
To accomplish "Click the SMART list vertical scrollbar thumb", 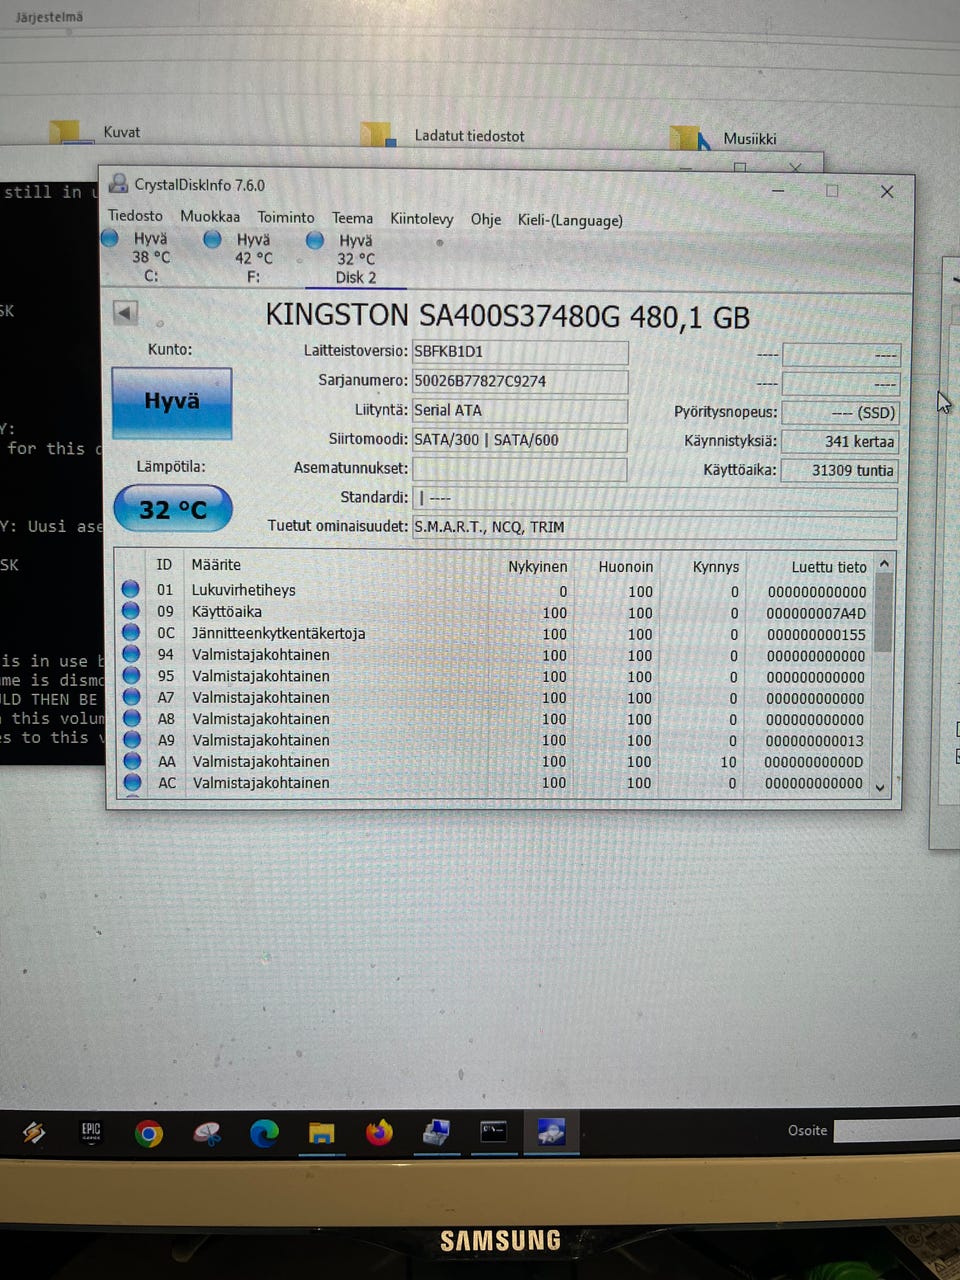I will (883, 613).
